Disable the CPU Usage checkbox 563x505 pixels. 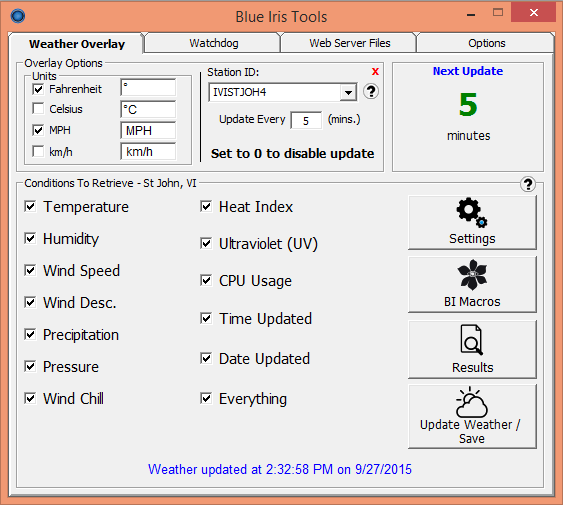[206, 280]
